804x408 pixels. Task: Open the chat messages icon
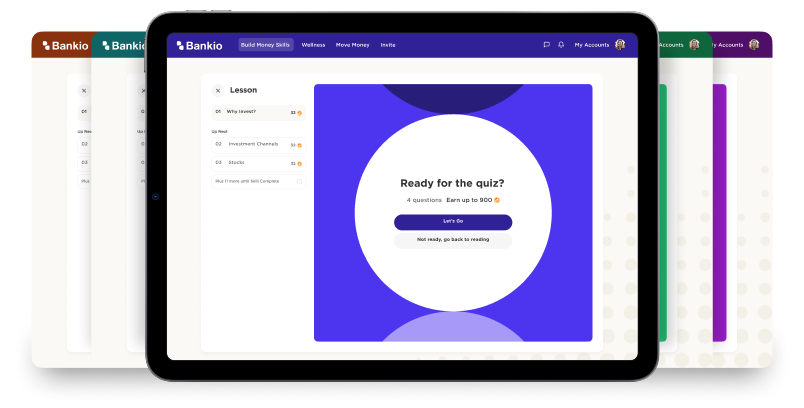coord(546,45)
